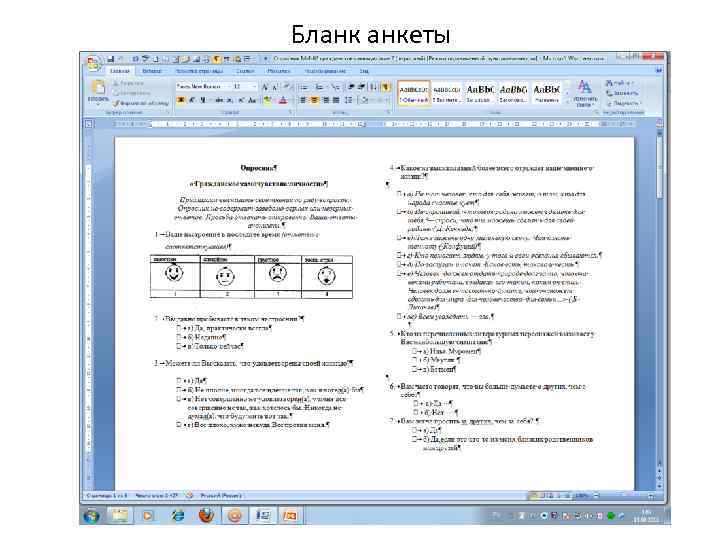Open the font size dropdown
Screen dimensions: 720x540
254,86
